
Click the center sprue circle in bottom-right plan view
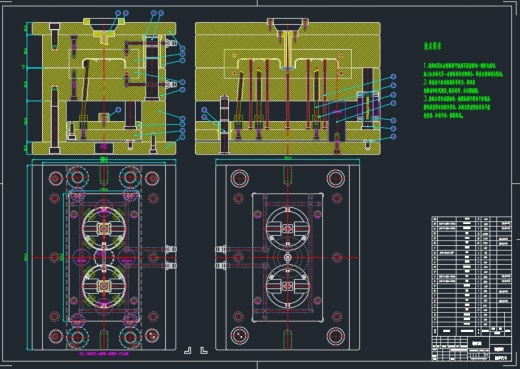coord(287,257)
